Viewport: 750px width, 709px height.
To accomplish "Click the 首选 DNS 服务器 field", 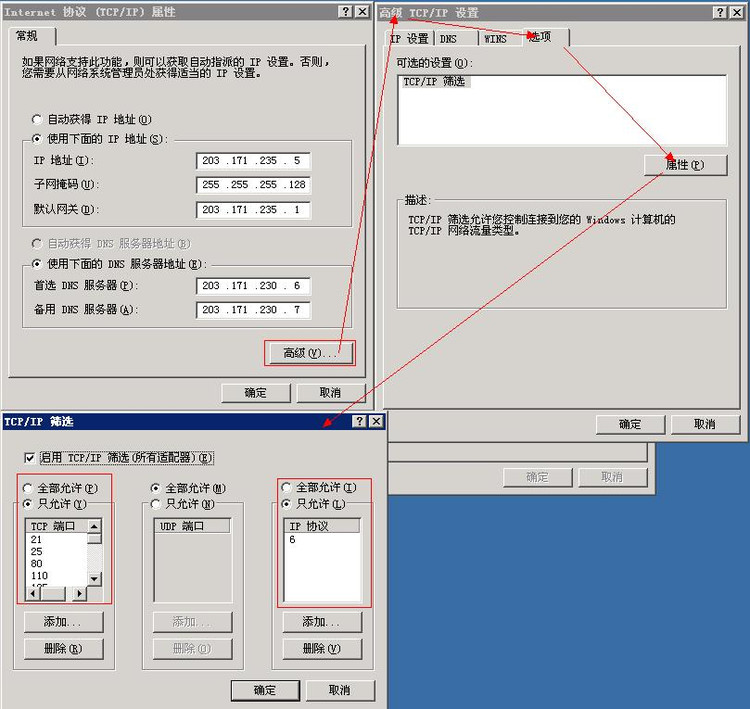I will [253, 286].
